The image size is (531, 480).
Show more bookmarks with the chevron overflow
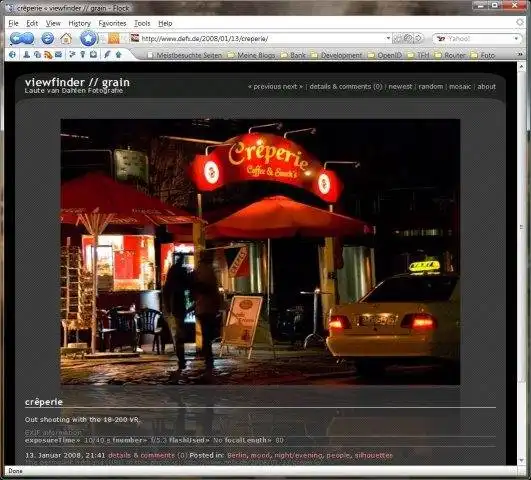(521, 54)
